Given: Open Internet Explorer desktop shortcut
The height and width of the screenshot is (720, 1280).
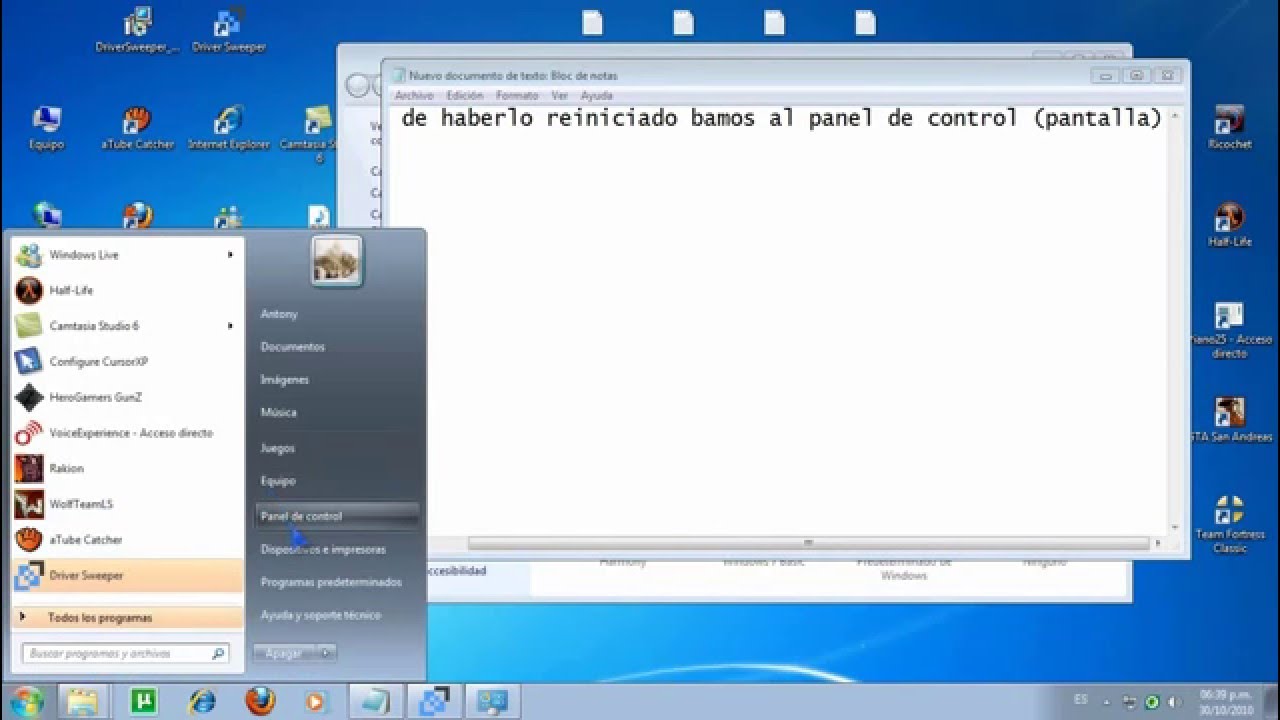Looking at the screenshot, I should click(x=229, y=128).
